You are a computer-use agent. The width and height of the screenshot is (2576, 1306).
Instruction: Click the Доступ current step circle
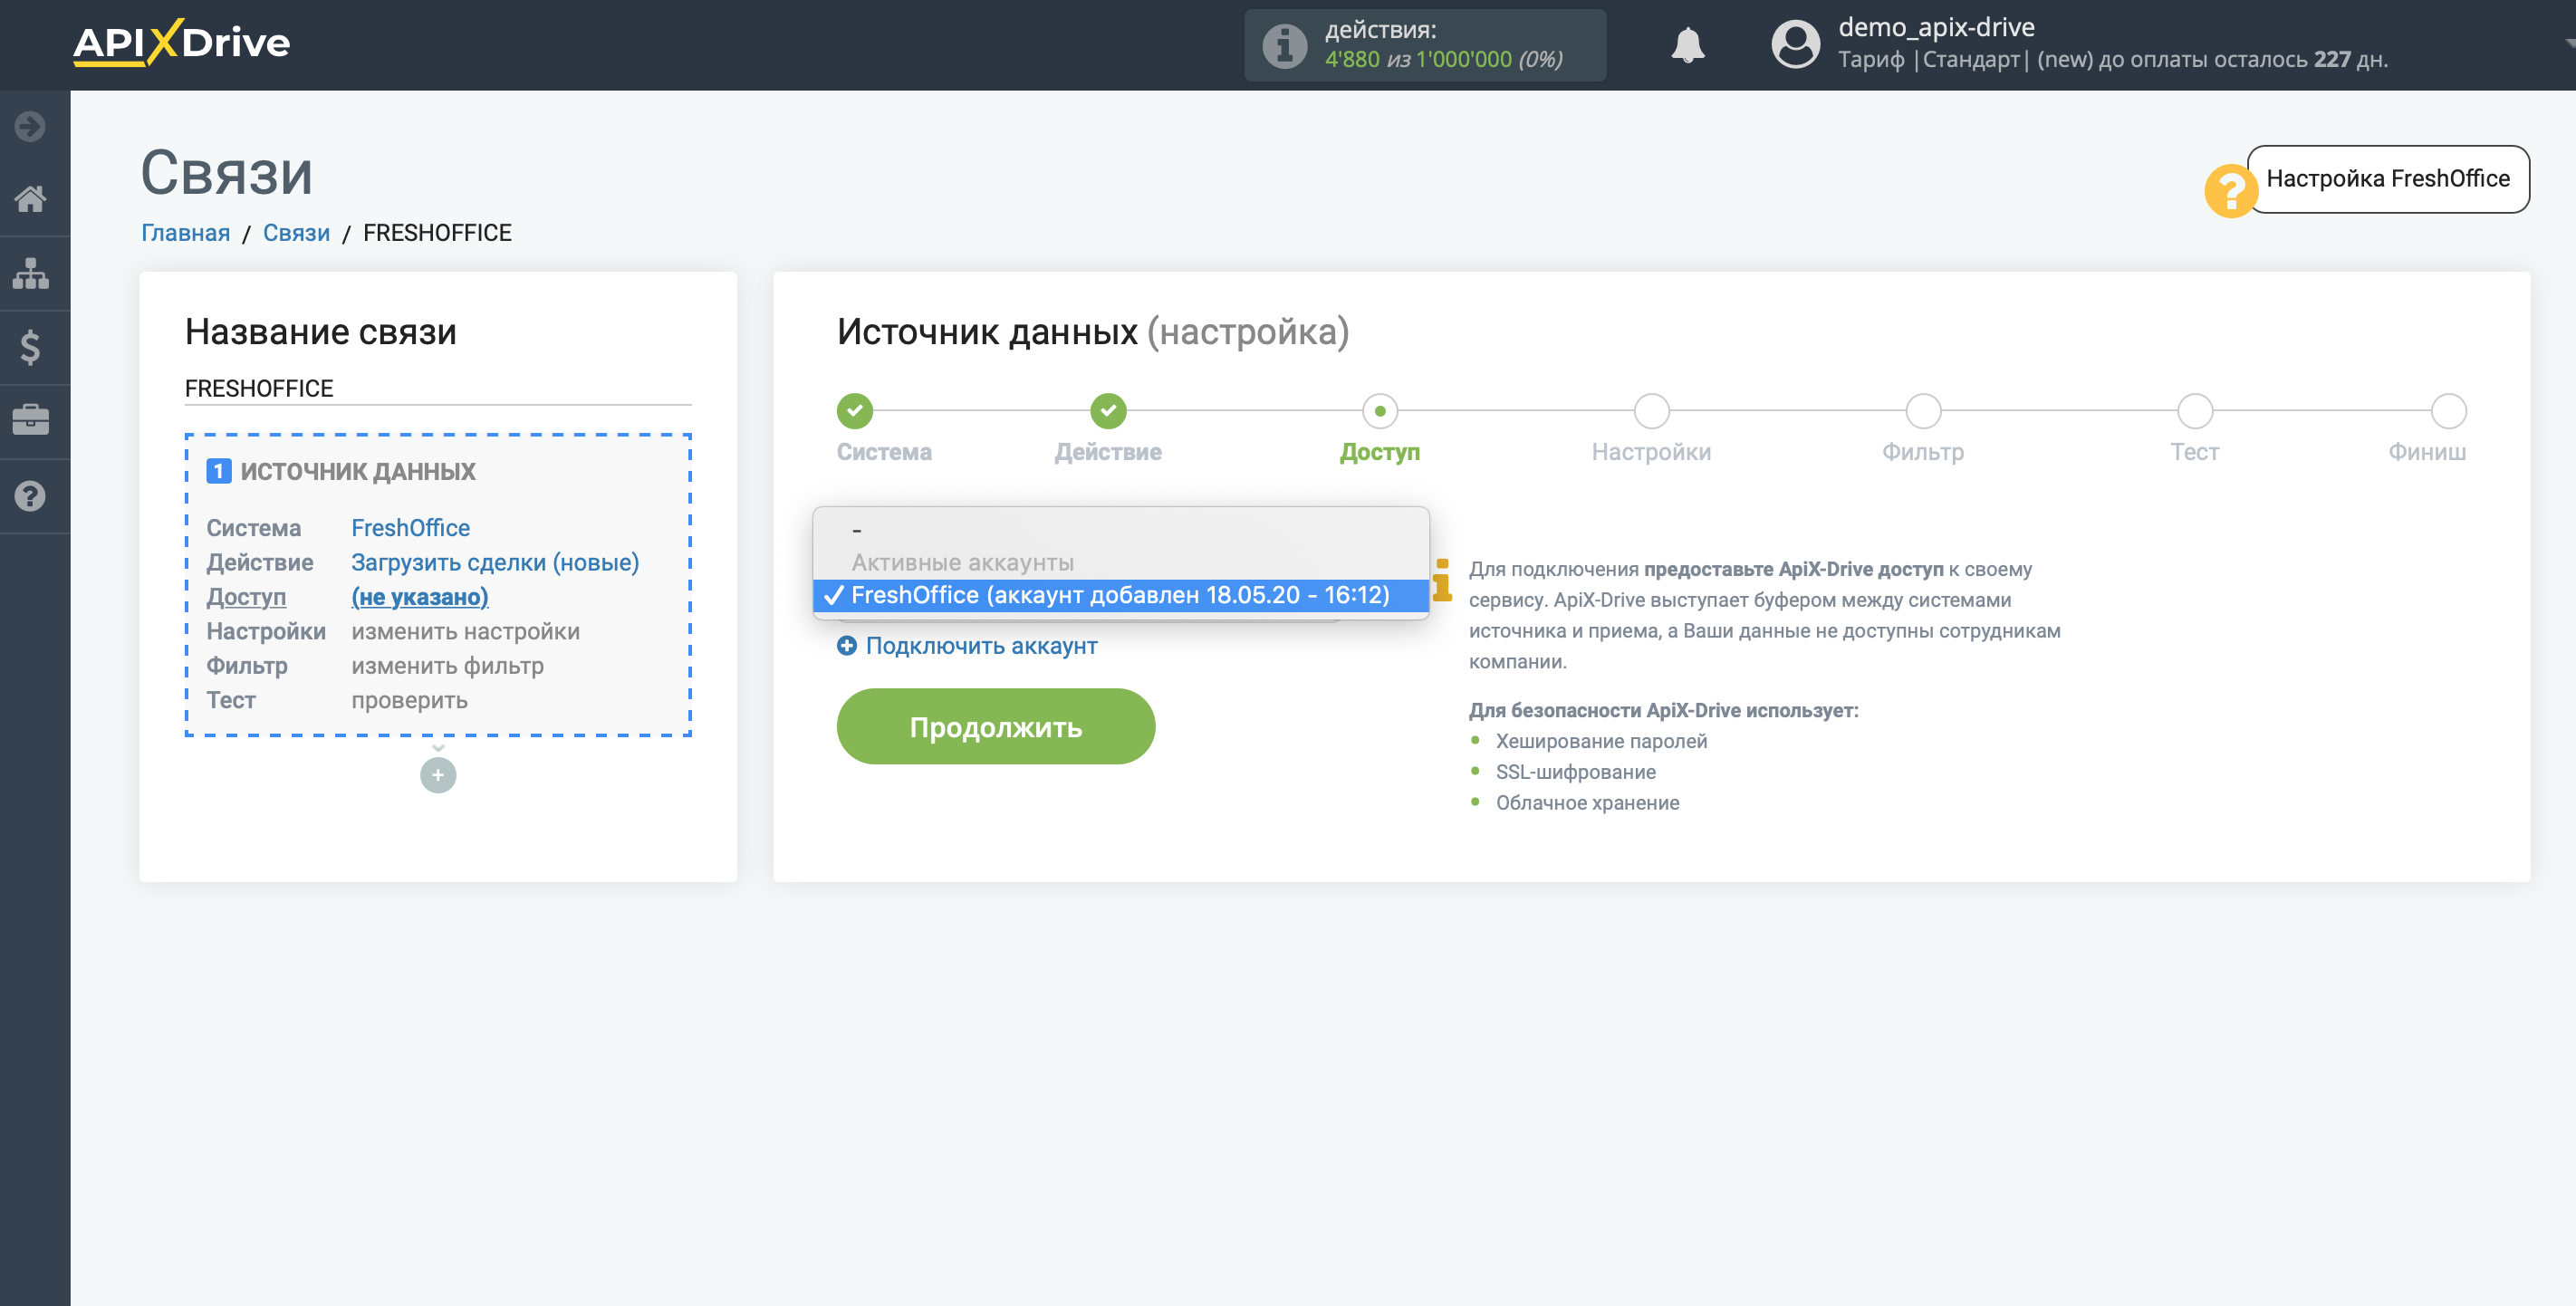pyautogui.click(x=1380, y=410)
